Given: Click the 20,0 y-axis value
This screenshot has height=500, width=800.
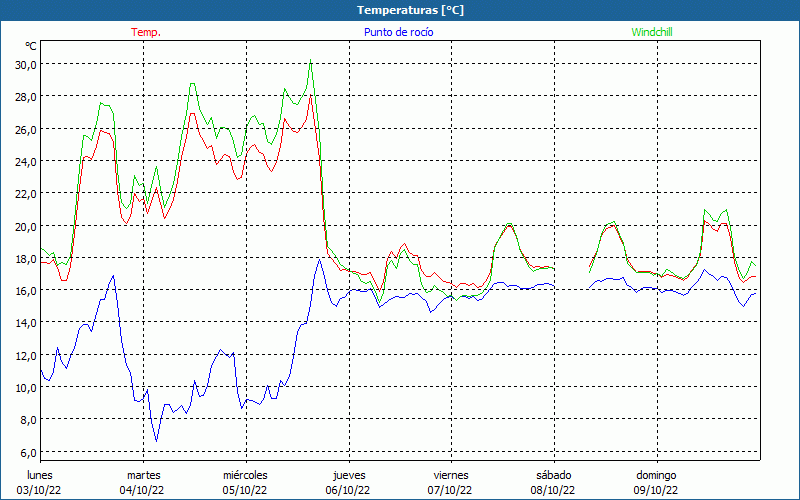Looking at the screenshot, I should tap(26, 226).
